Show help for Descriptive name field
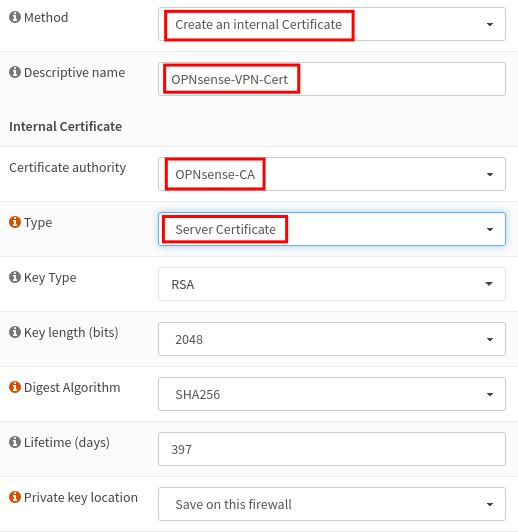The image size is (518, 532). [x=15, y=72]
